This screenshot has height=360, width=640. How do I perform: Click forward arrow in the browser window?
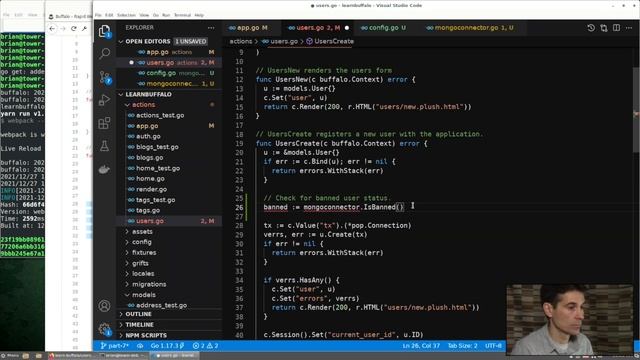(x=62, y=29)
